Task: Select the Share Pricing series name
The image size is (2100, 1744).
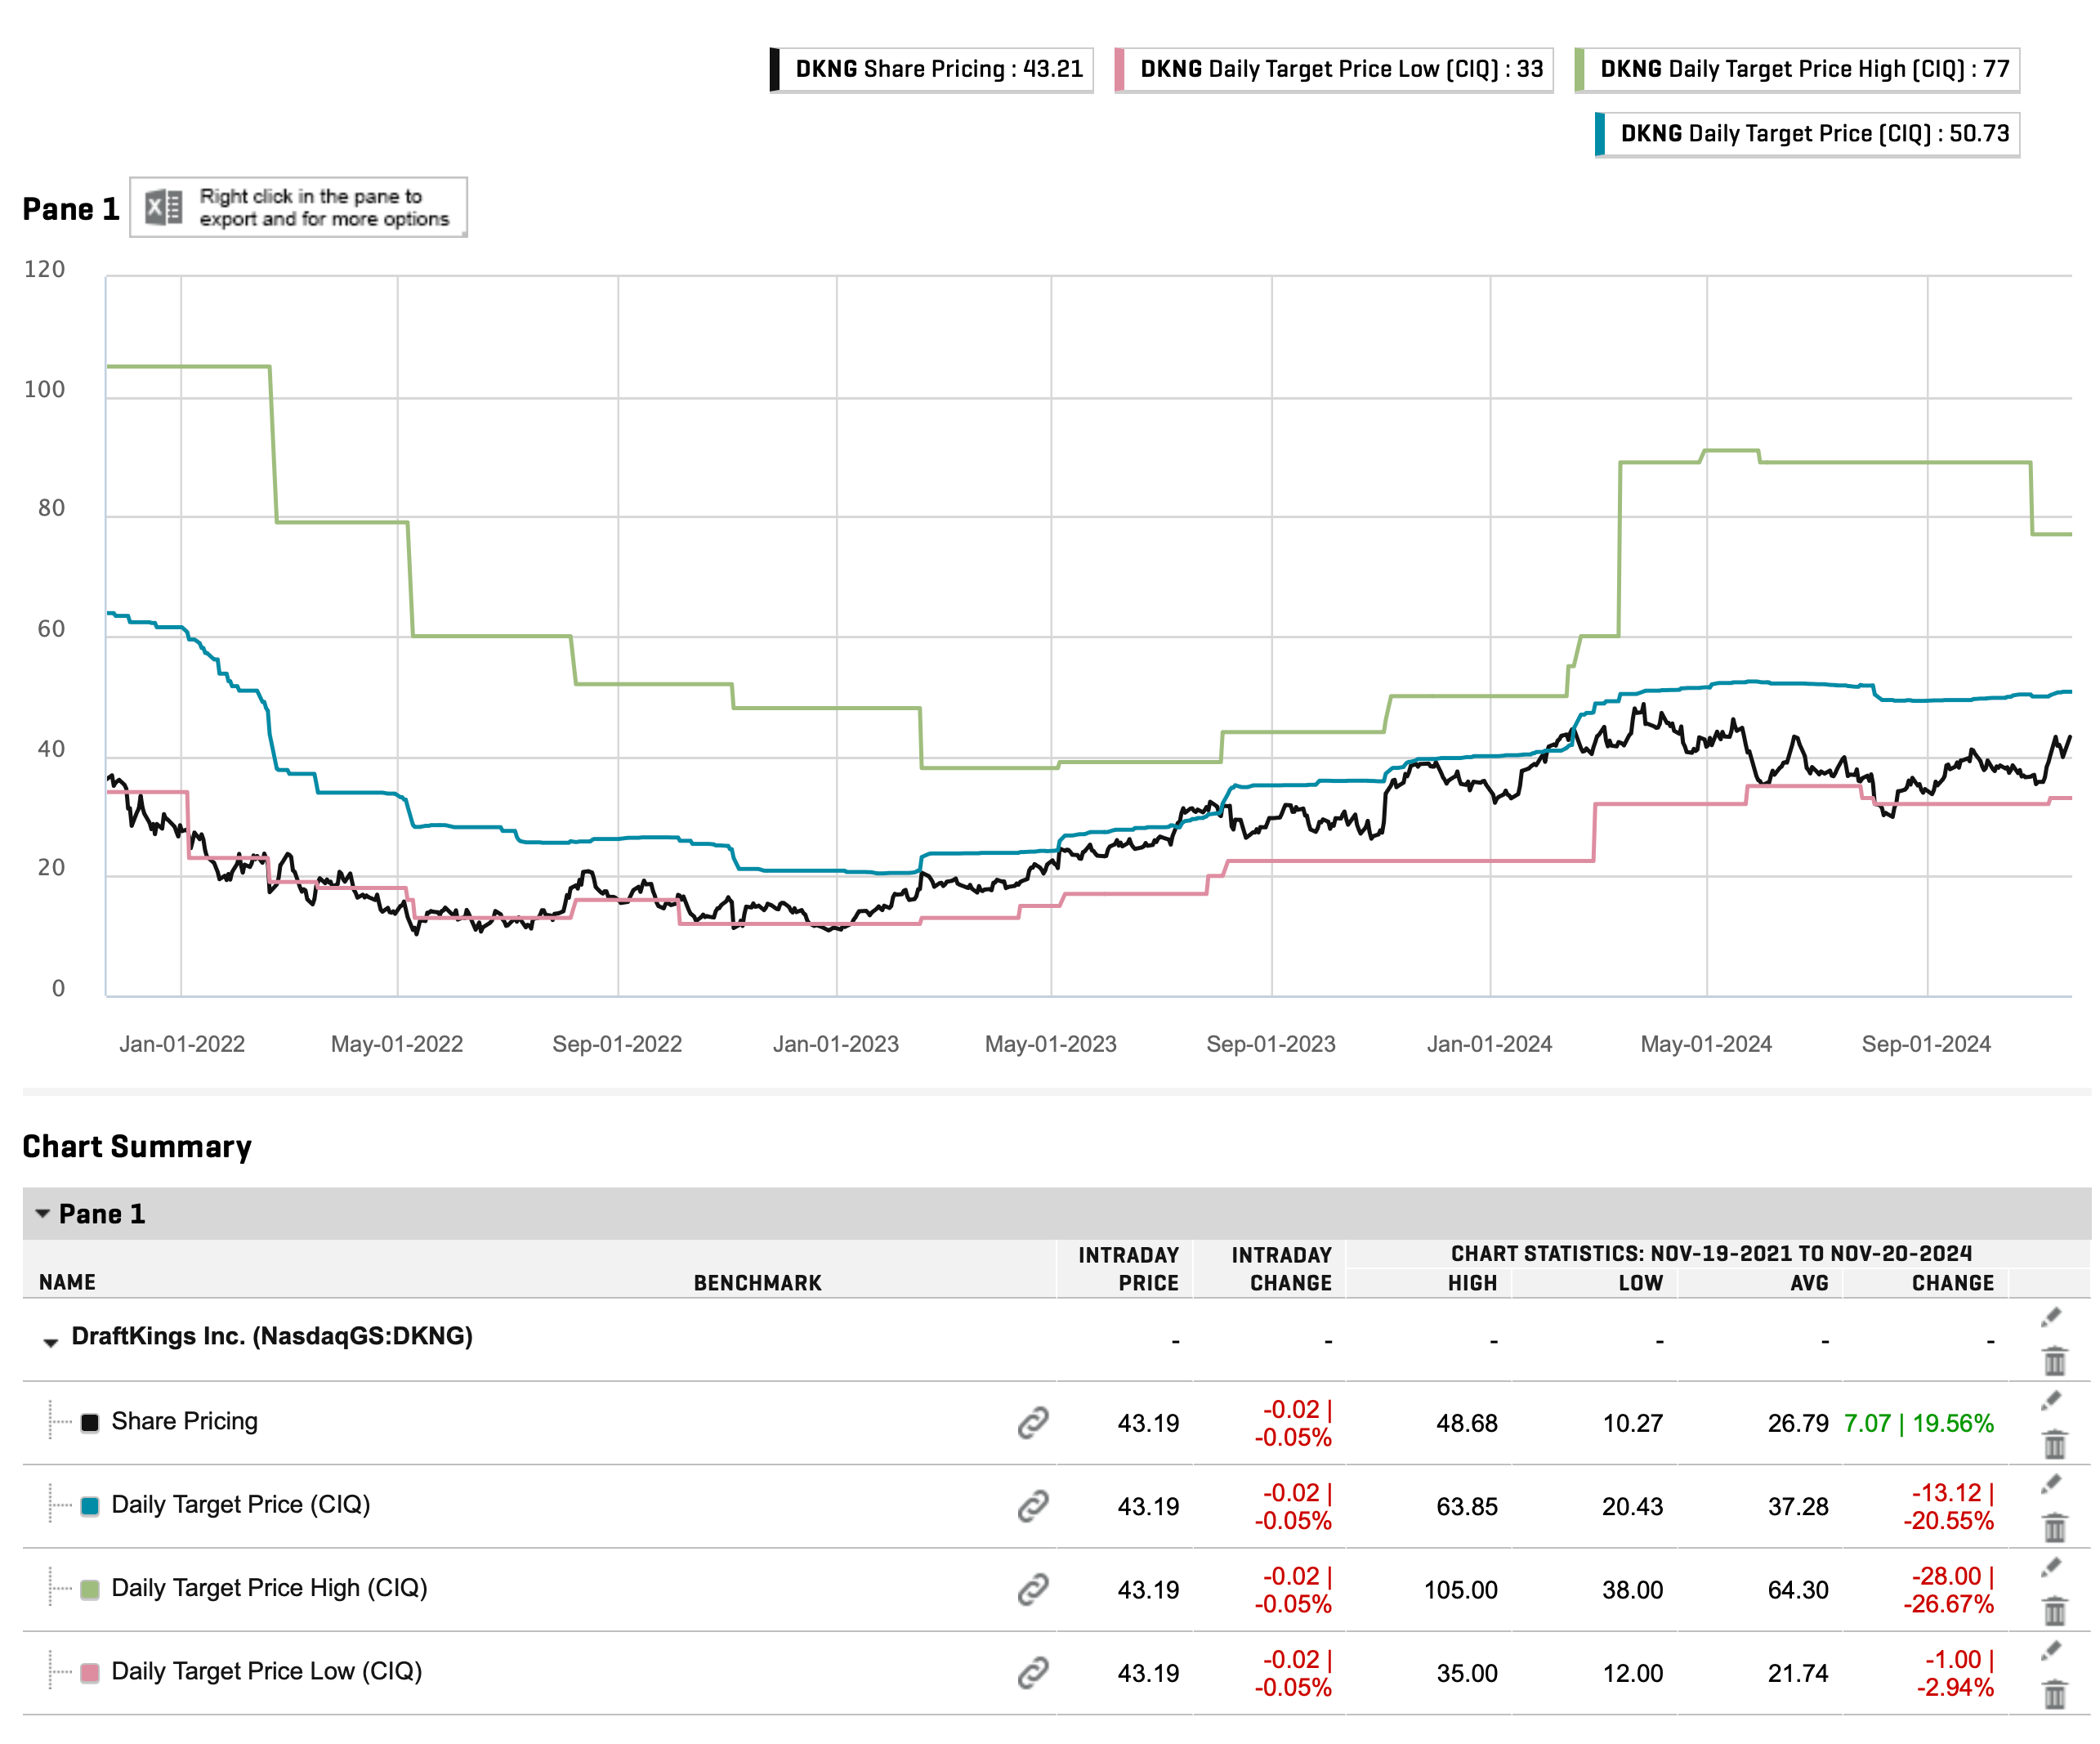Action: point(184,1421)
